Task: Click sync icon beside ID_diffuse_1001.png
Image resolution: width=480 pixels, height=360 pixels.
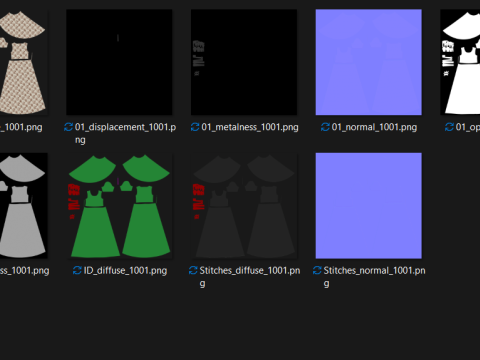Action: (x=77, y=270)
